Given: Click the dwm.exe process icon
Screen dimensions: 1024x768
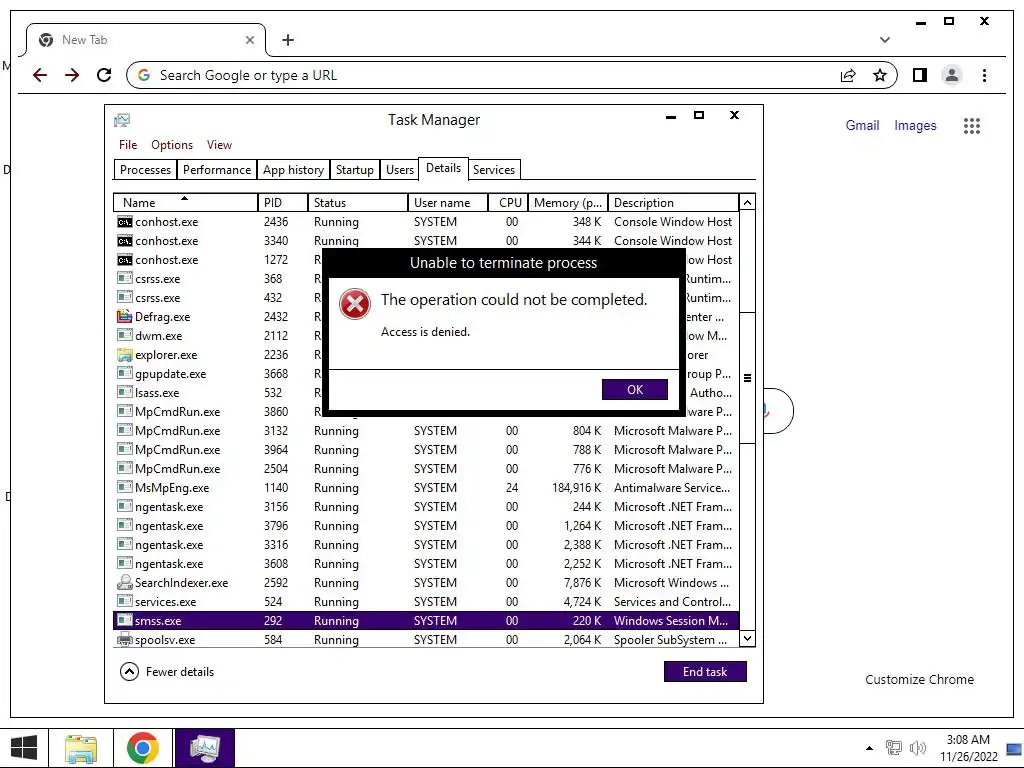Looking at the screenshot, I should pyautogui.click(x=124, y=336).
